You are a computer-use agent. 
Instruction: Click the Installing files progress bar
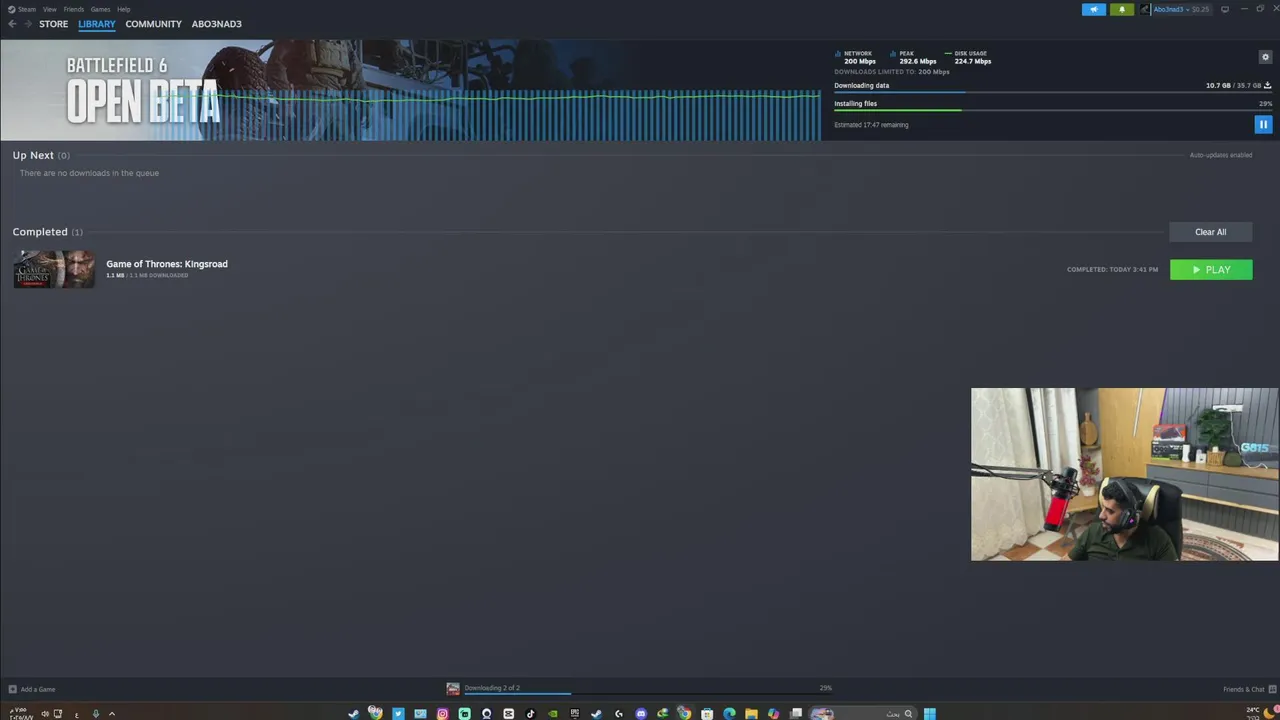pyautogui.click(x=1053, y=110)
